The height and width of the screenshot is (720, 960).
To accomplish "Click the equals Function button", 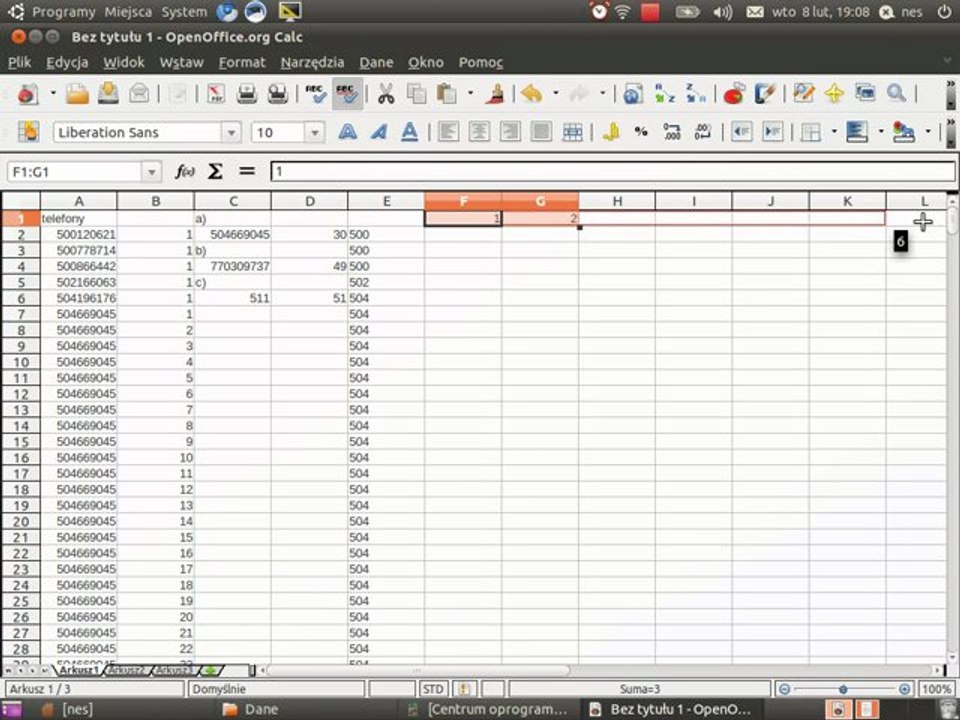I will [x=247, y=172].
